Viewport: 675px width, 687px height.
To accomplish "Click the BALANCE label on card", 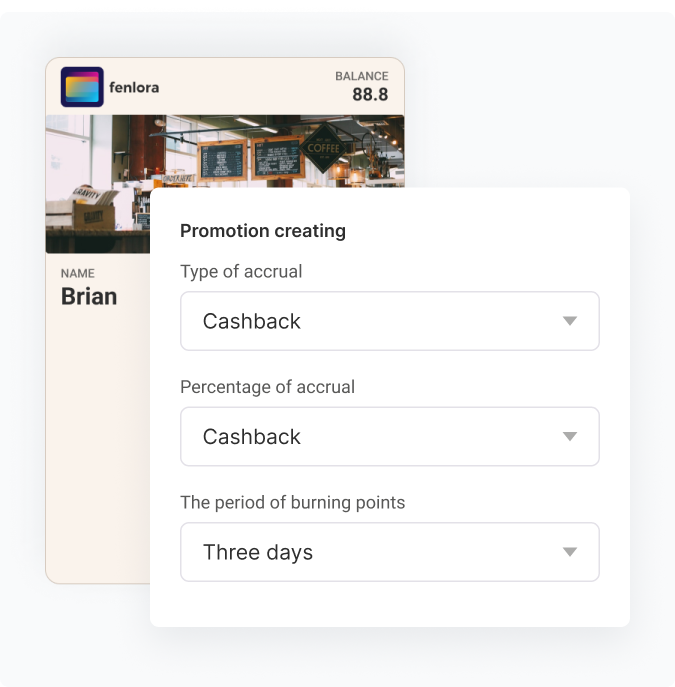I will click(361, 76).
